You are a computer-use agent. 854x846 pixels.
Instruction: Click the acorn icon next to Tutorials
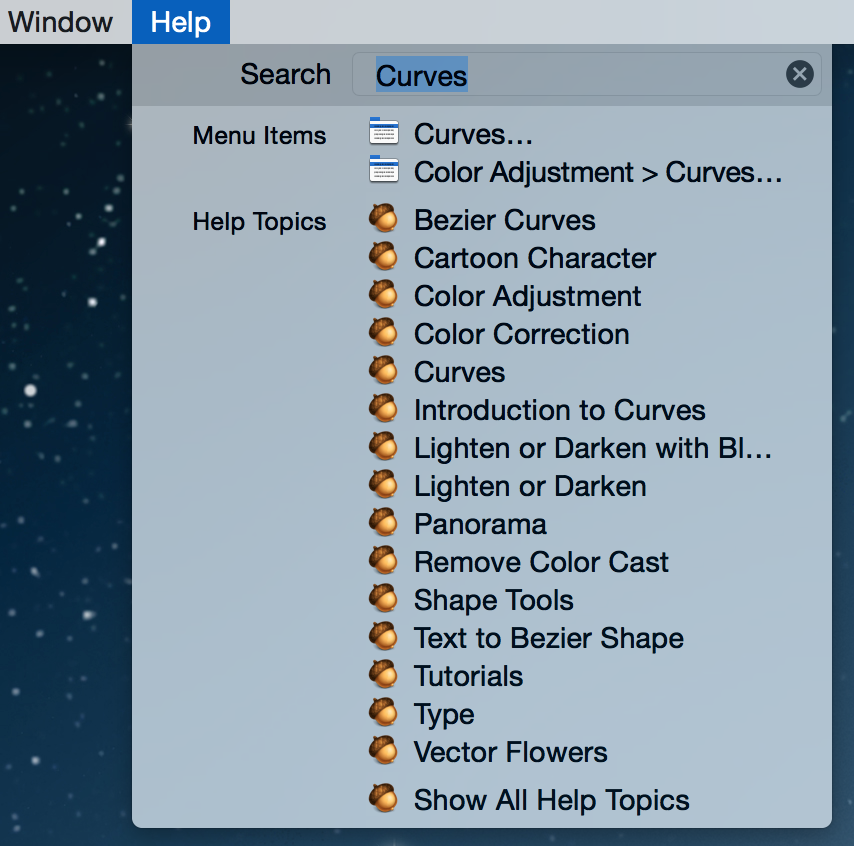point(383,674)
